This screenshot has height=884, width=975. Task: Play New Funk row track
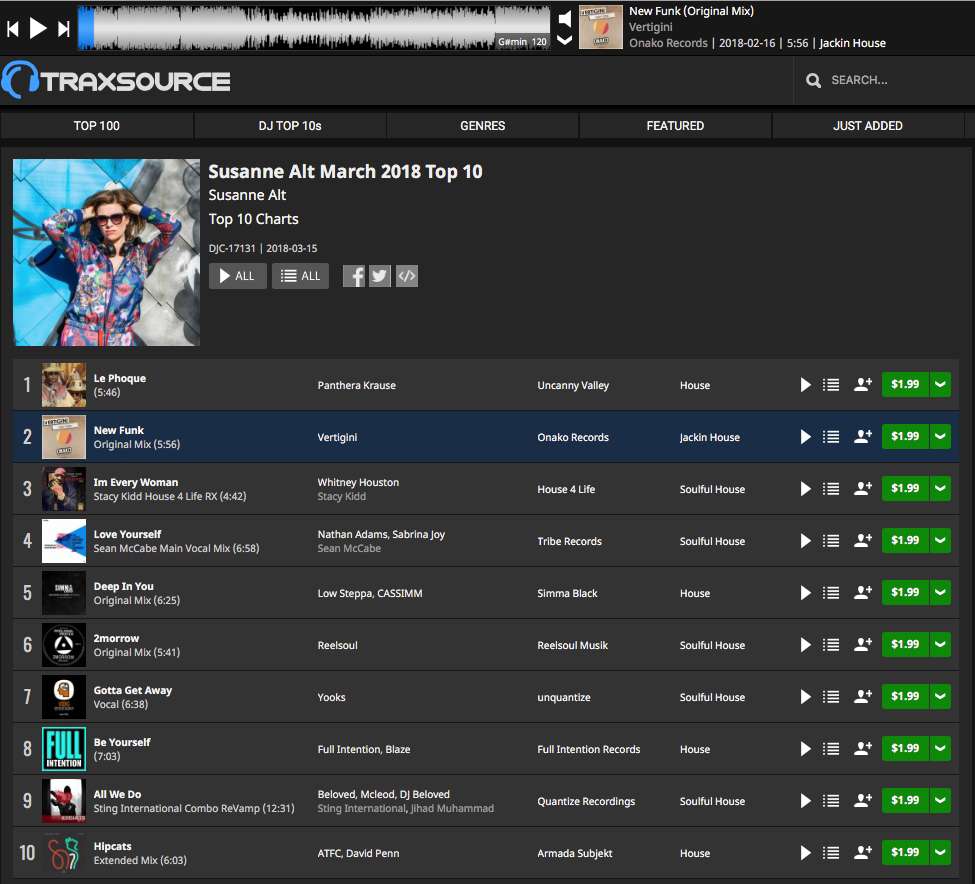pos(805,437)
